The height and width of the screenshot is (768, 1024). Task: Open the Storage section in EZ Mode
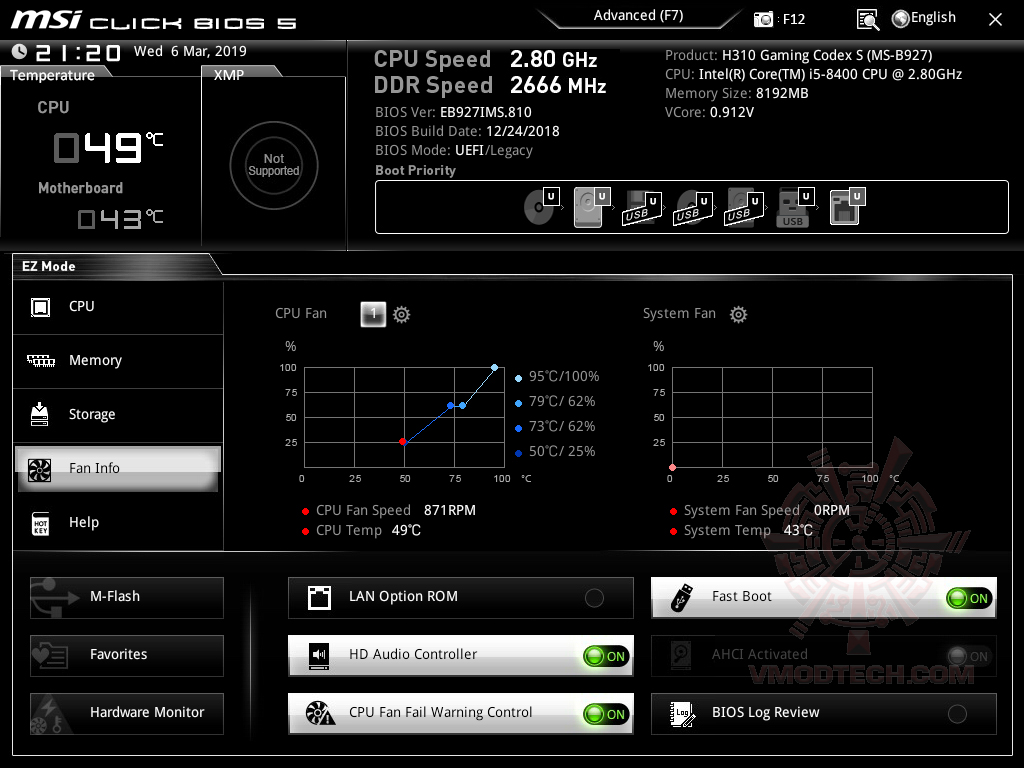[x=118, y=415]
